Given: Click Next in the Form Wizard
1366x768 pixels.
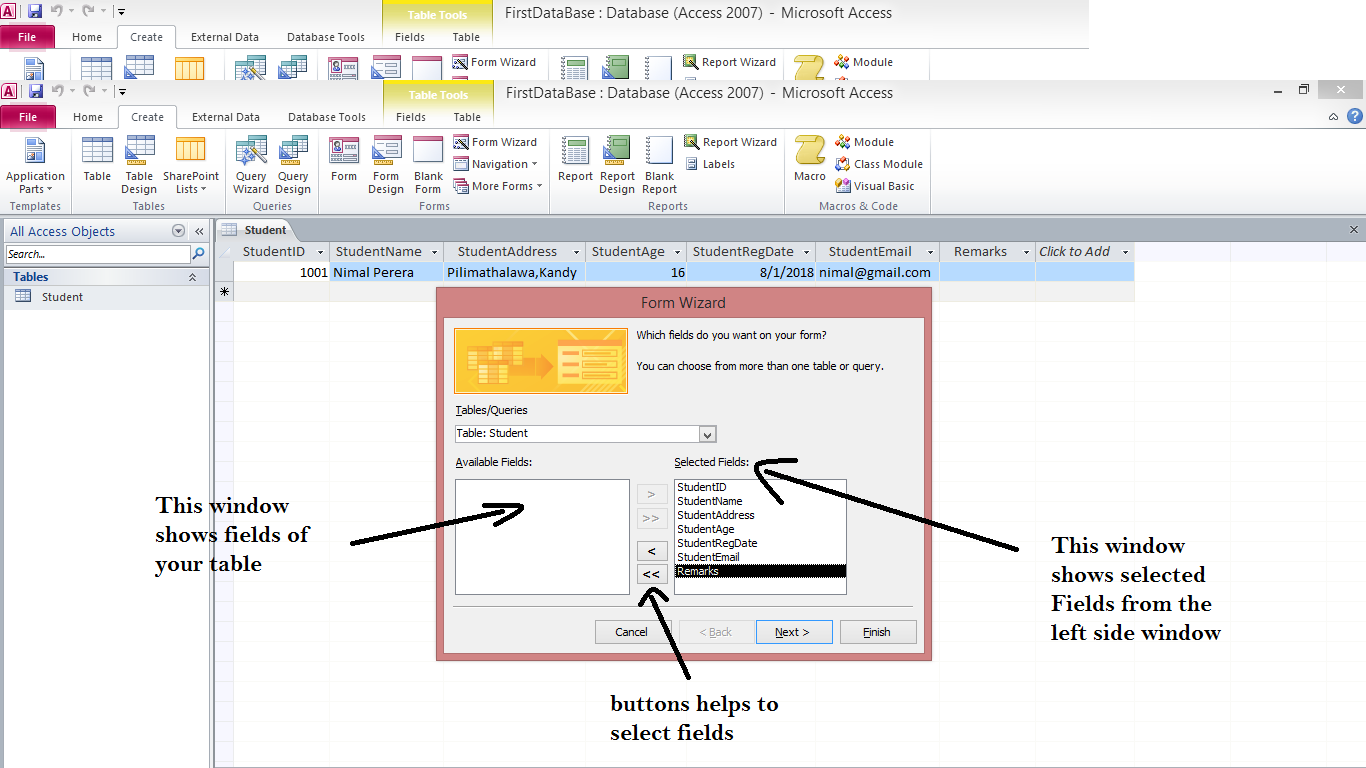Looking at the screenshot, I should [794, 631].
